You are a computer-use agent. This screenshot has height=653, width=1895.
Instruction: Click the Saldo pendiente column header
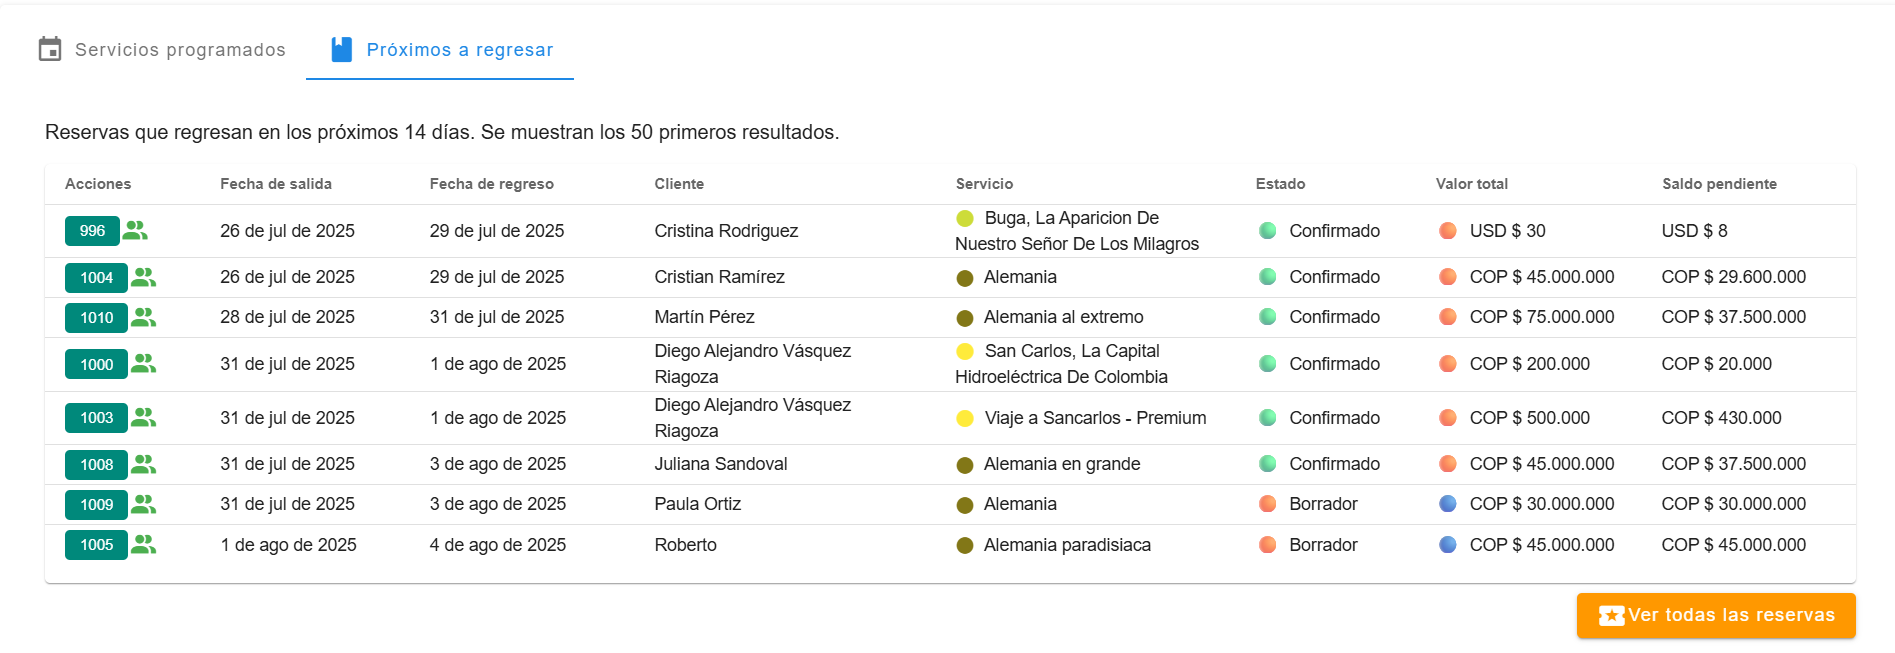coord(1719,184)
